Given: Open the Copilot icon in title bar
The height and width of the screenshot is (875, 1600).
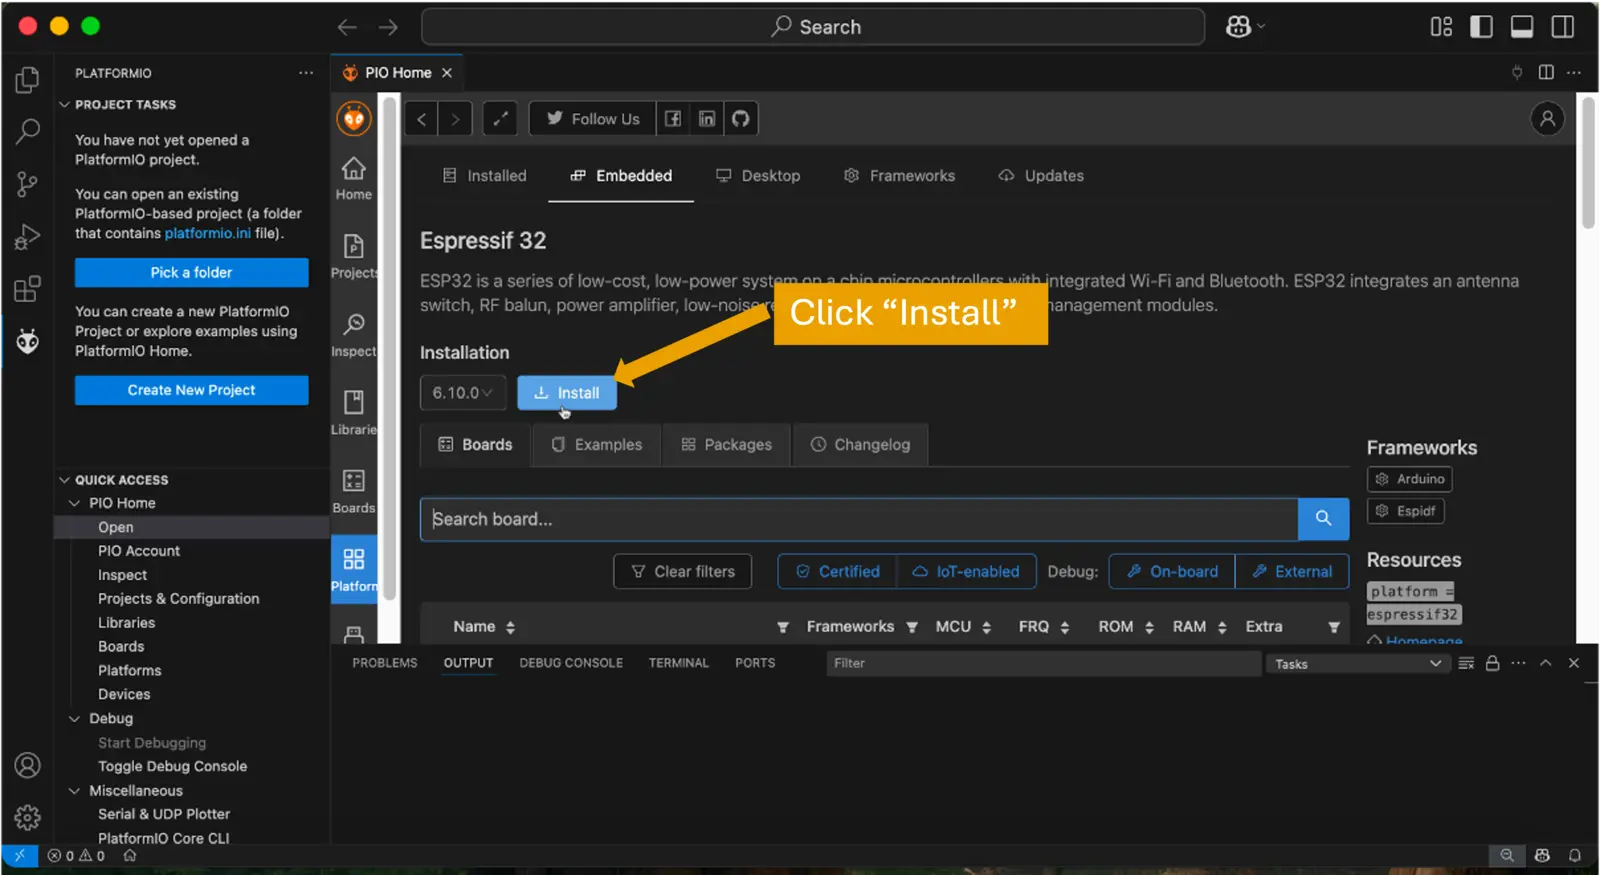Looking at the screenshot, I should pos(1239,27).
